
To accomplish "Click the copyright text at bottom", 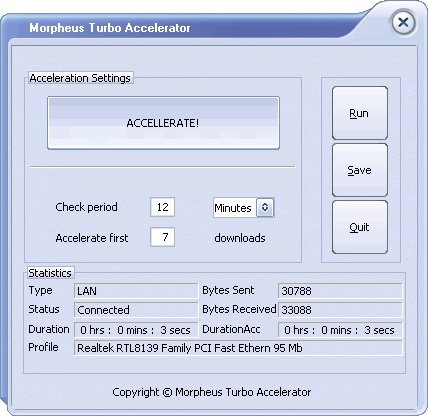I will 212,392.
